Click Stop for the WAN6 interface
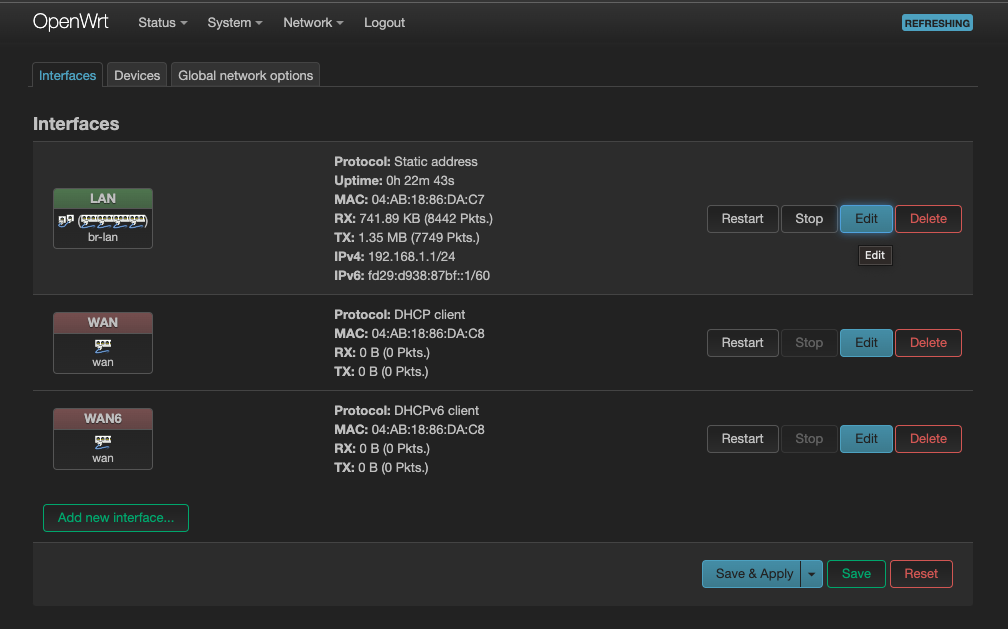Image resolution: width=1008 pixels, height=629 pixels. [x=809, y=439]
